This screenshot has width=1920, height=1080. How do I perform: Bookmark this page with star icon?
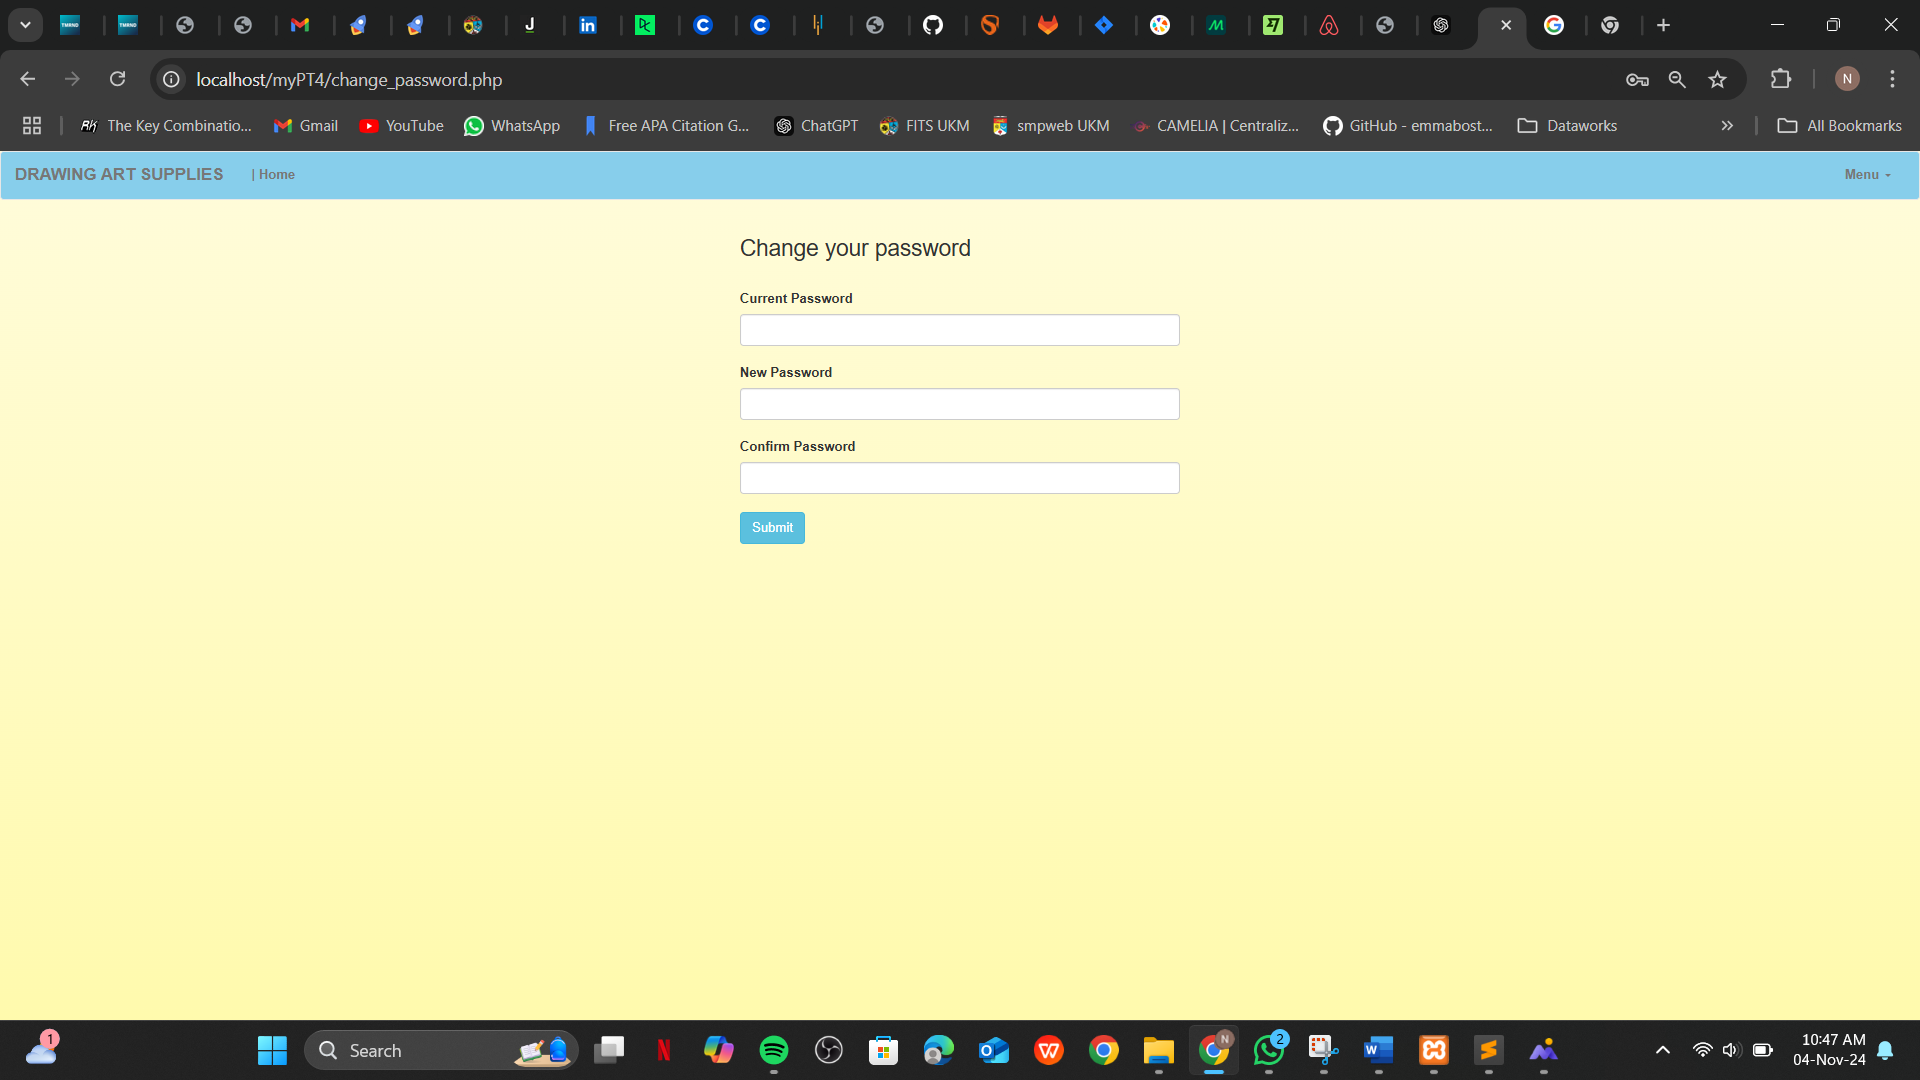(x=1717, y=79)
